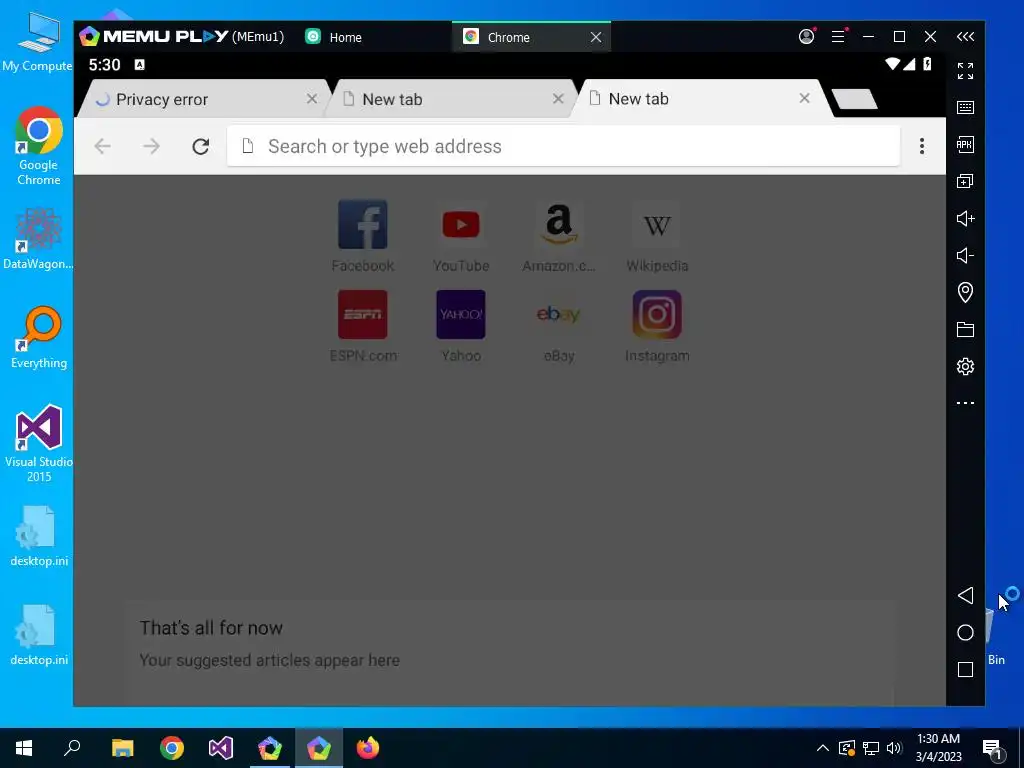Viewport: 1024px width, 768px height.
Task: Select My Computer desktop icon
Action: [x=37, y=40]
